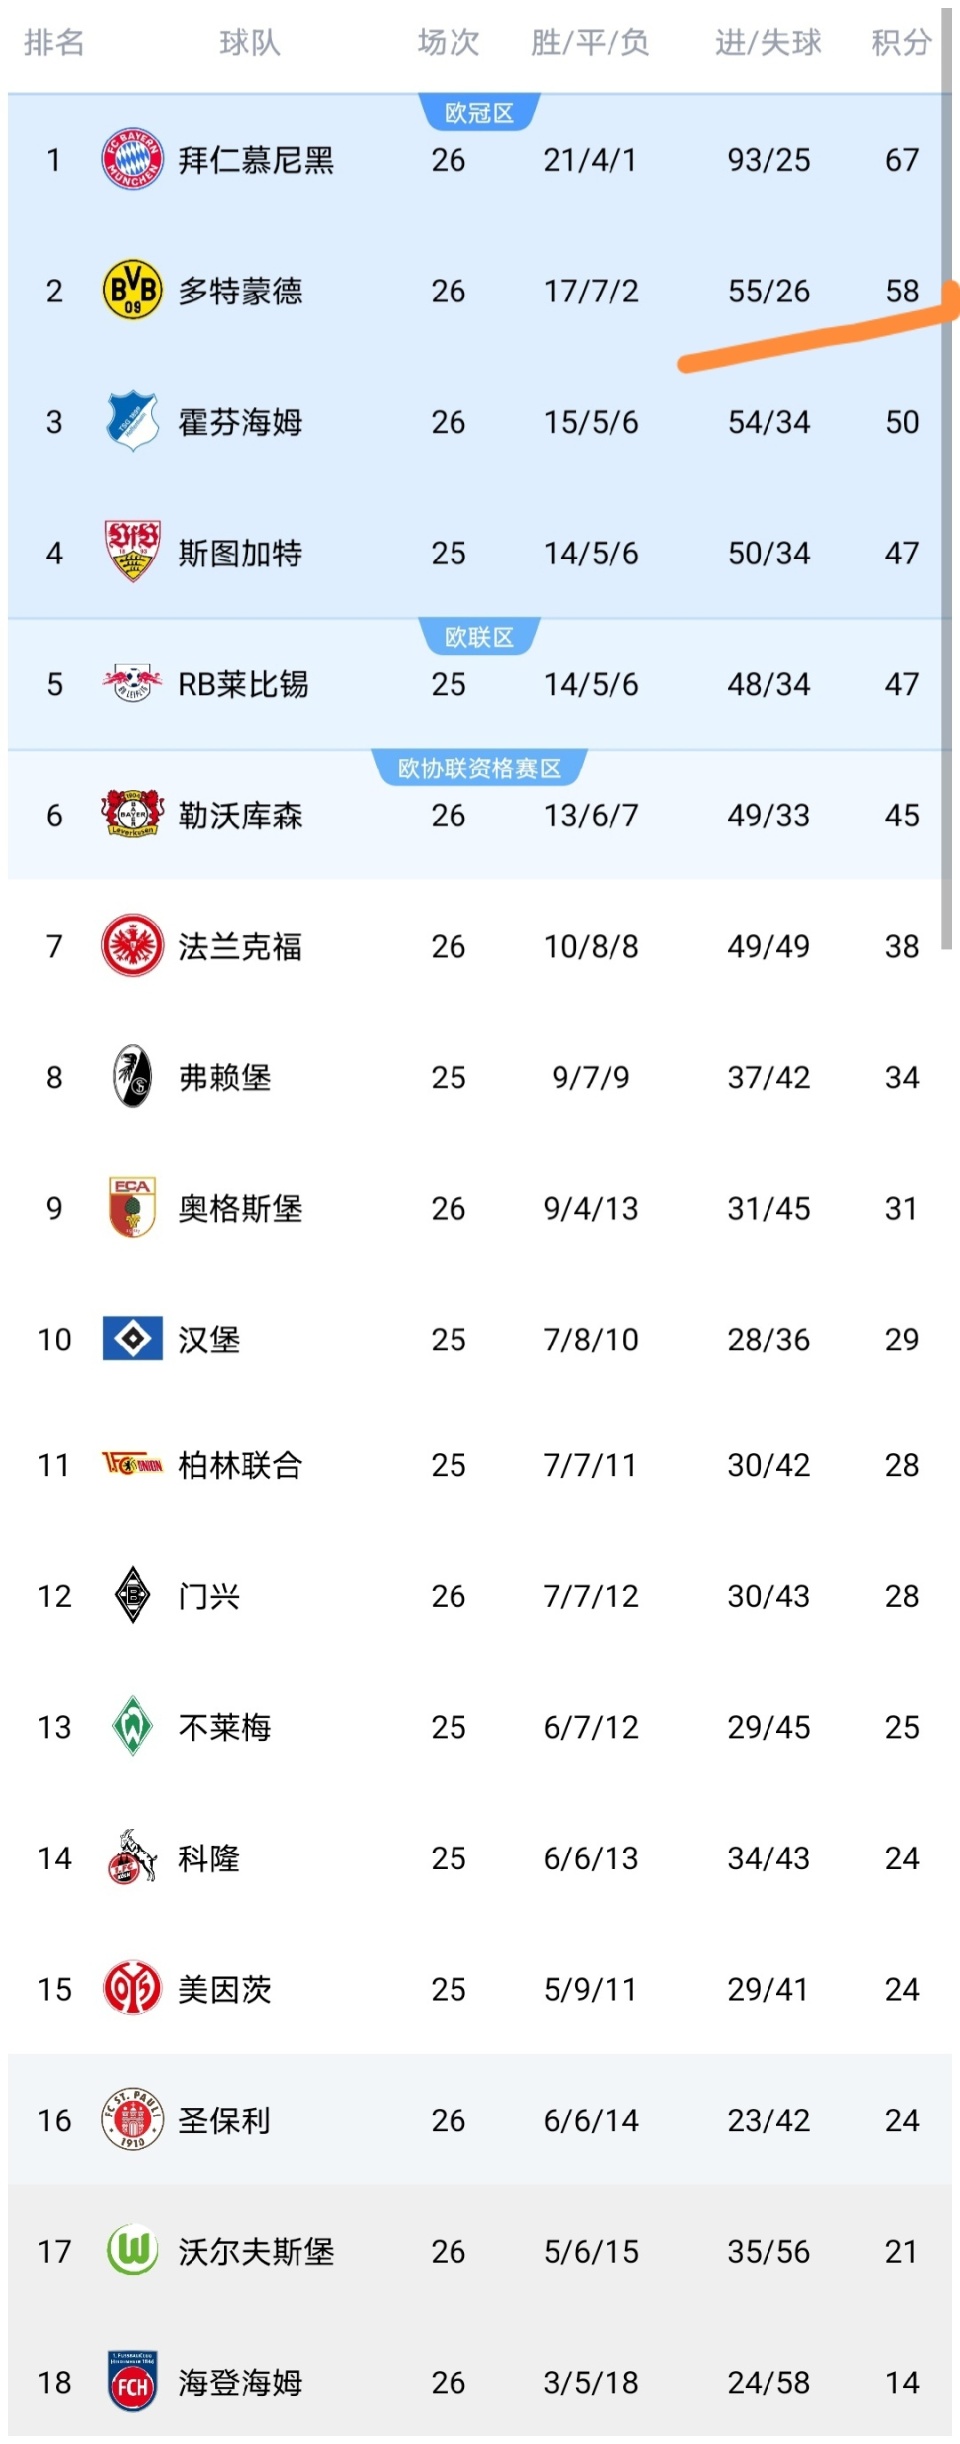Open the Wolfsburg green W logo
Screen dimensions: 960x2444
[x=132, y=2250]
